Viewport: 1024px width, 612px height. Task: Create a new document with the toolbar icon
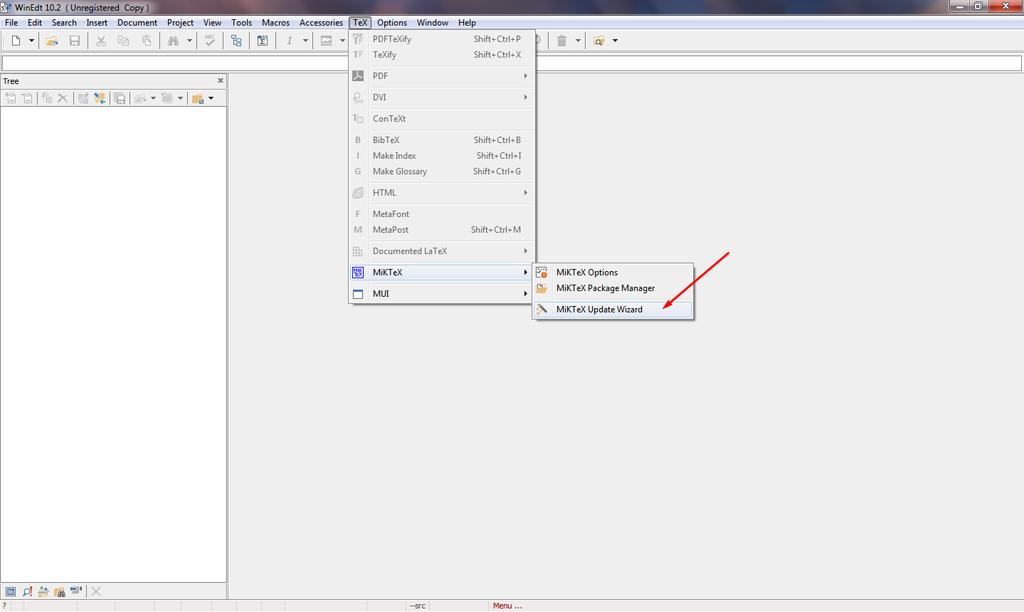[x=16, y=40]
